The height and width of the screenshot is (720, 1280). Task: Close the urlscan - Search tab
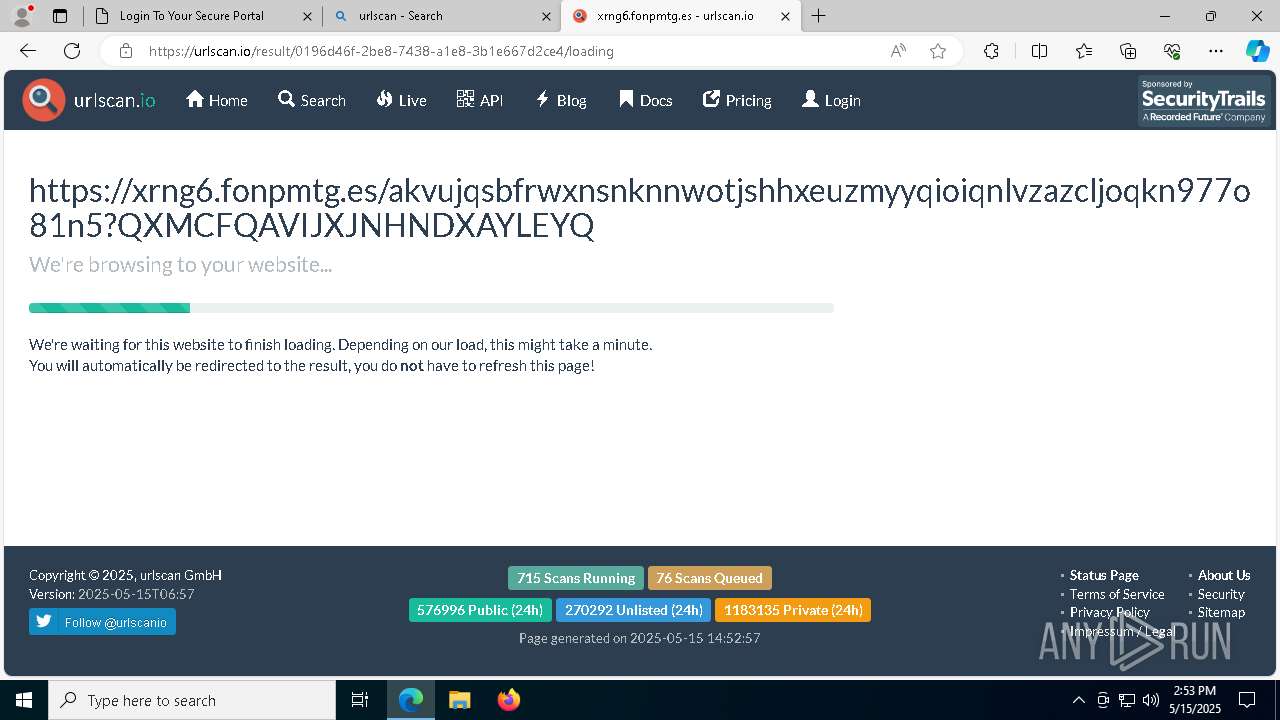tap(546, 16)
